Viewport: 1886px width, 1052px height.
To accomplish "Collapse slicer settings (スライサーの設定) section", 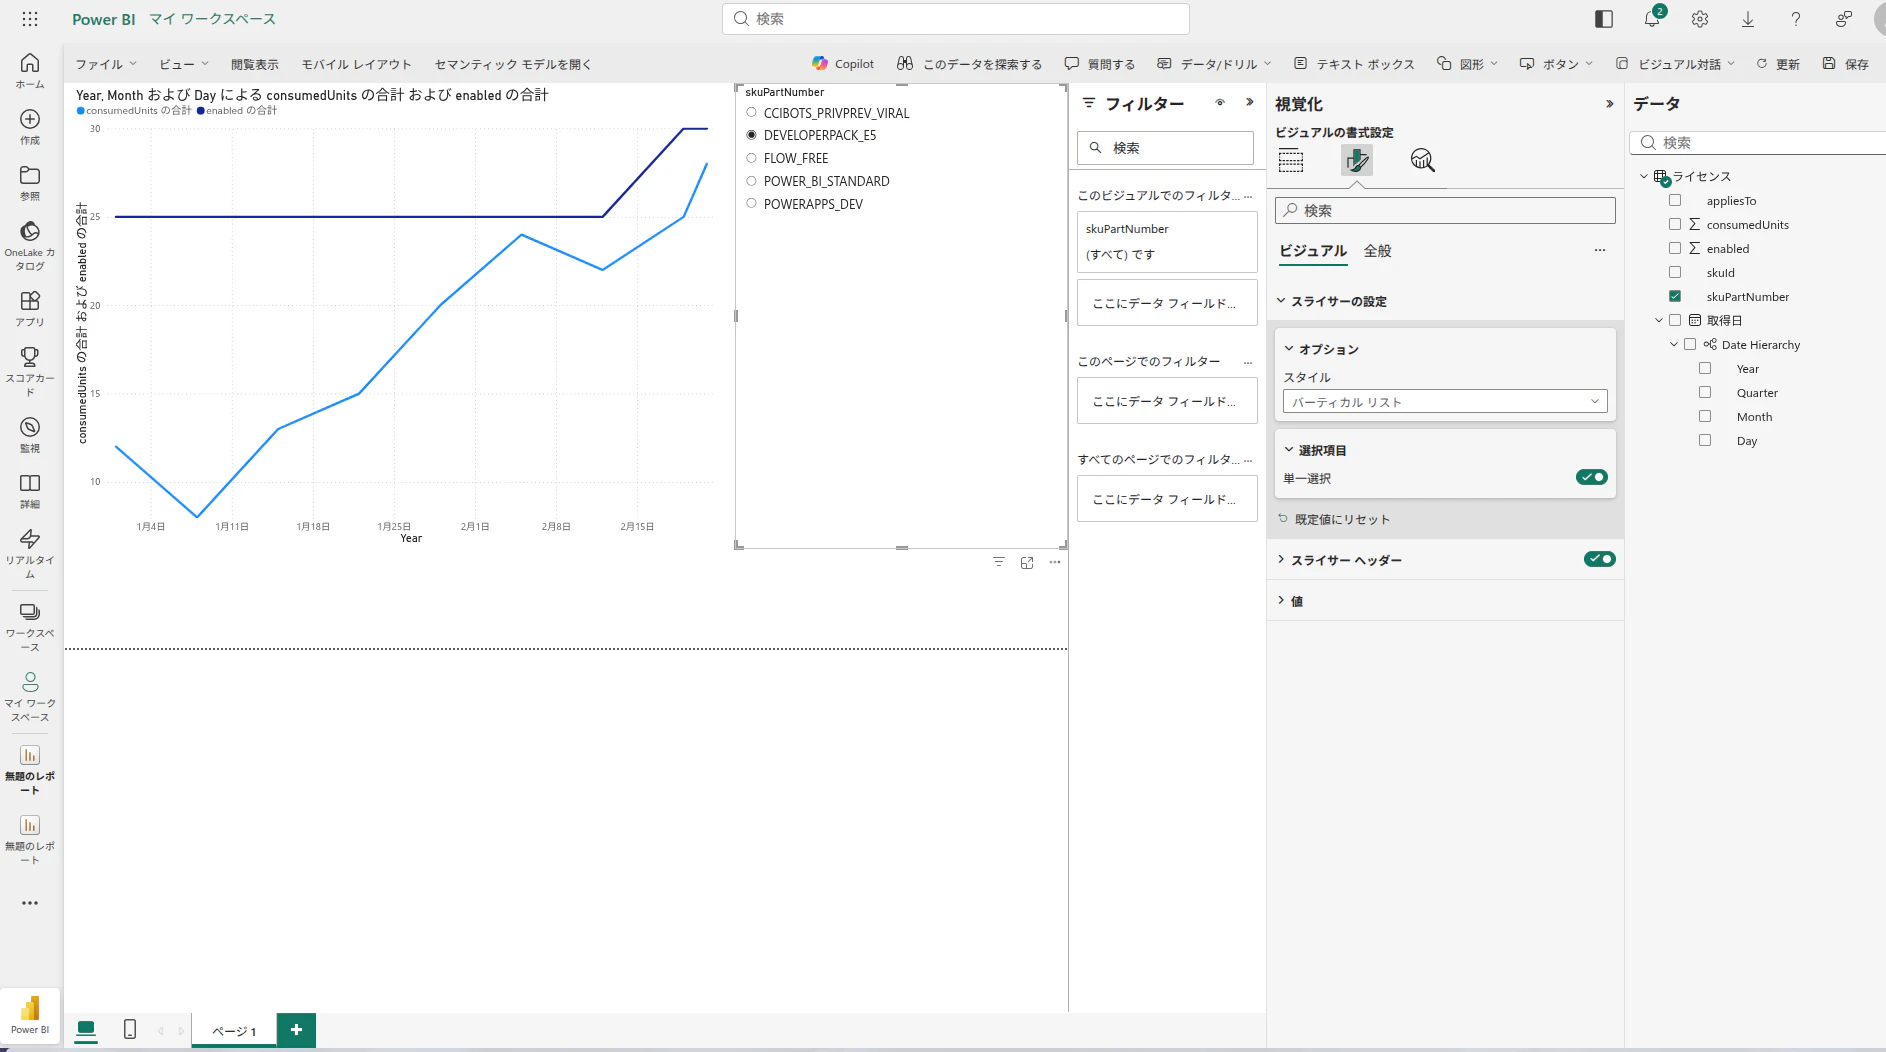I will tap(1282, 300).
